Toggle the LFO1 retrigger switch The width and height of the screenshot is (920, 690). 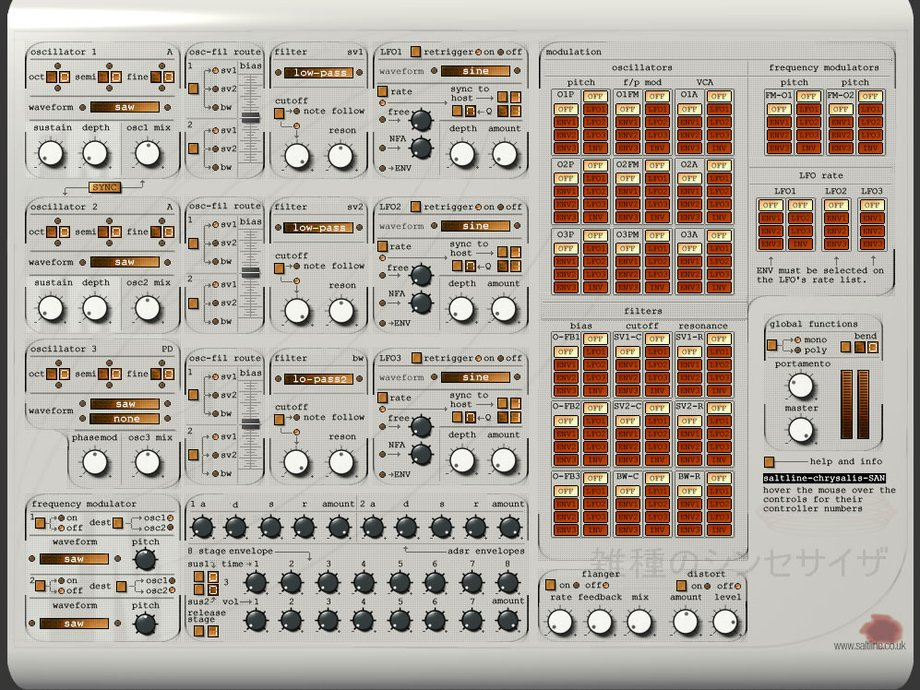pyautogui.click(x=415, y=52)
